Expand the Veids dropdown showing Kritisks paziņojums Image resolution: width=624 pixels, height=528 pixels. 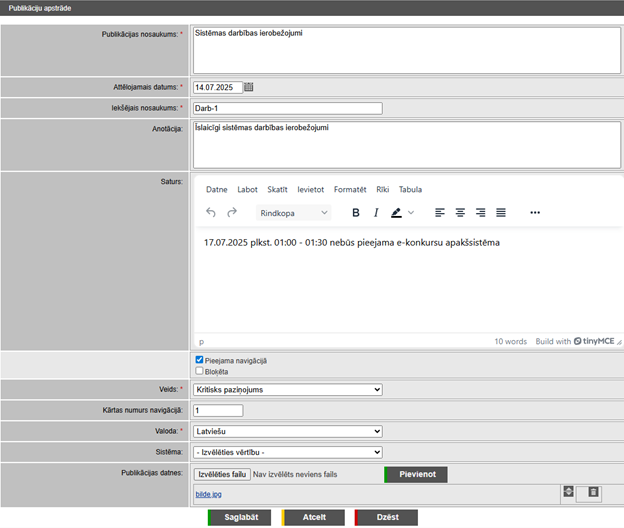[x=288, y=389]
